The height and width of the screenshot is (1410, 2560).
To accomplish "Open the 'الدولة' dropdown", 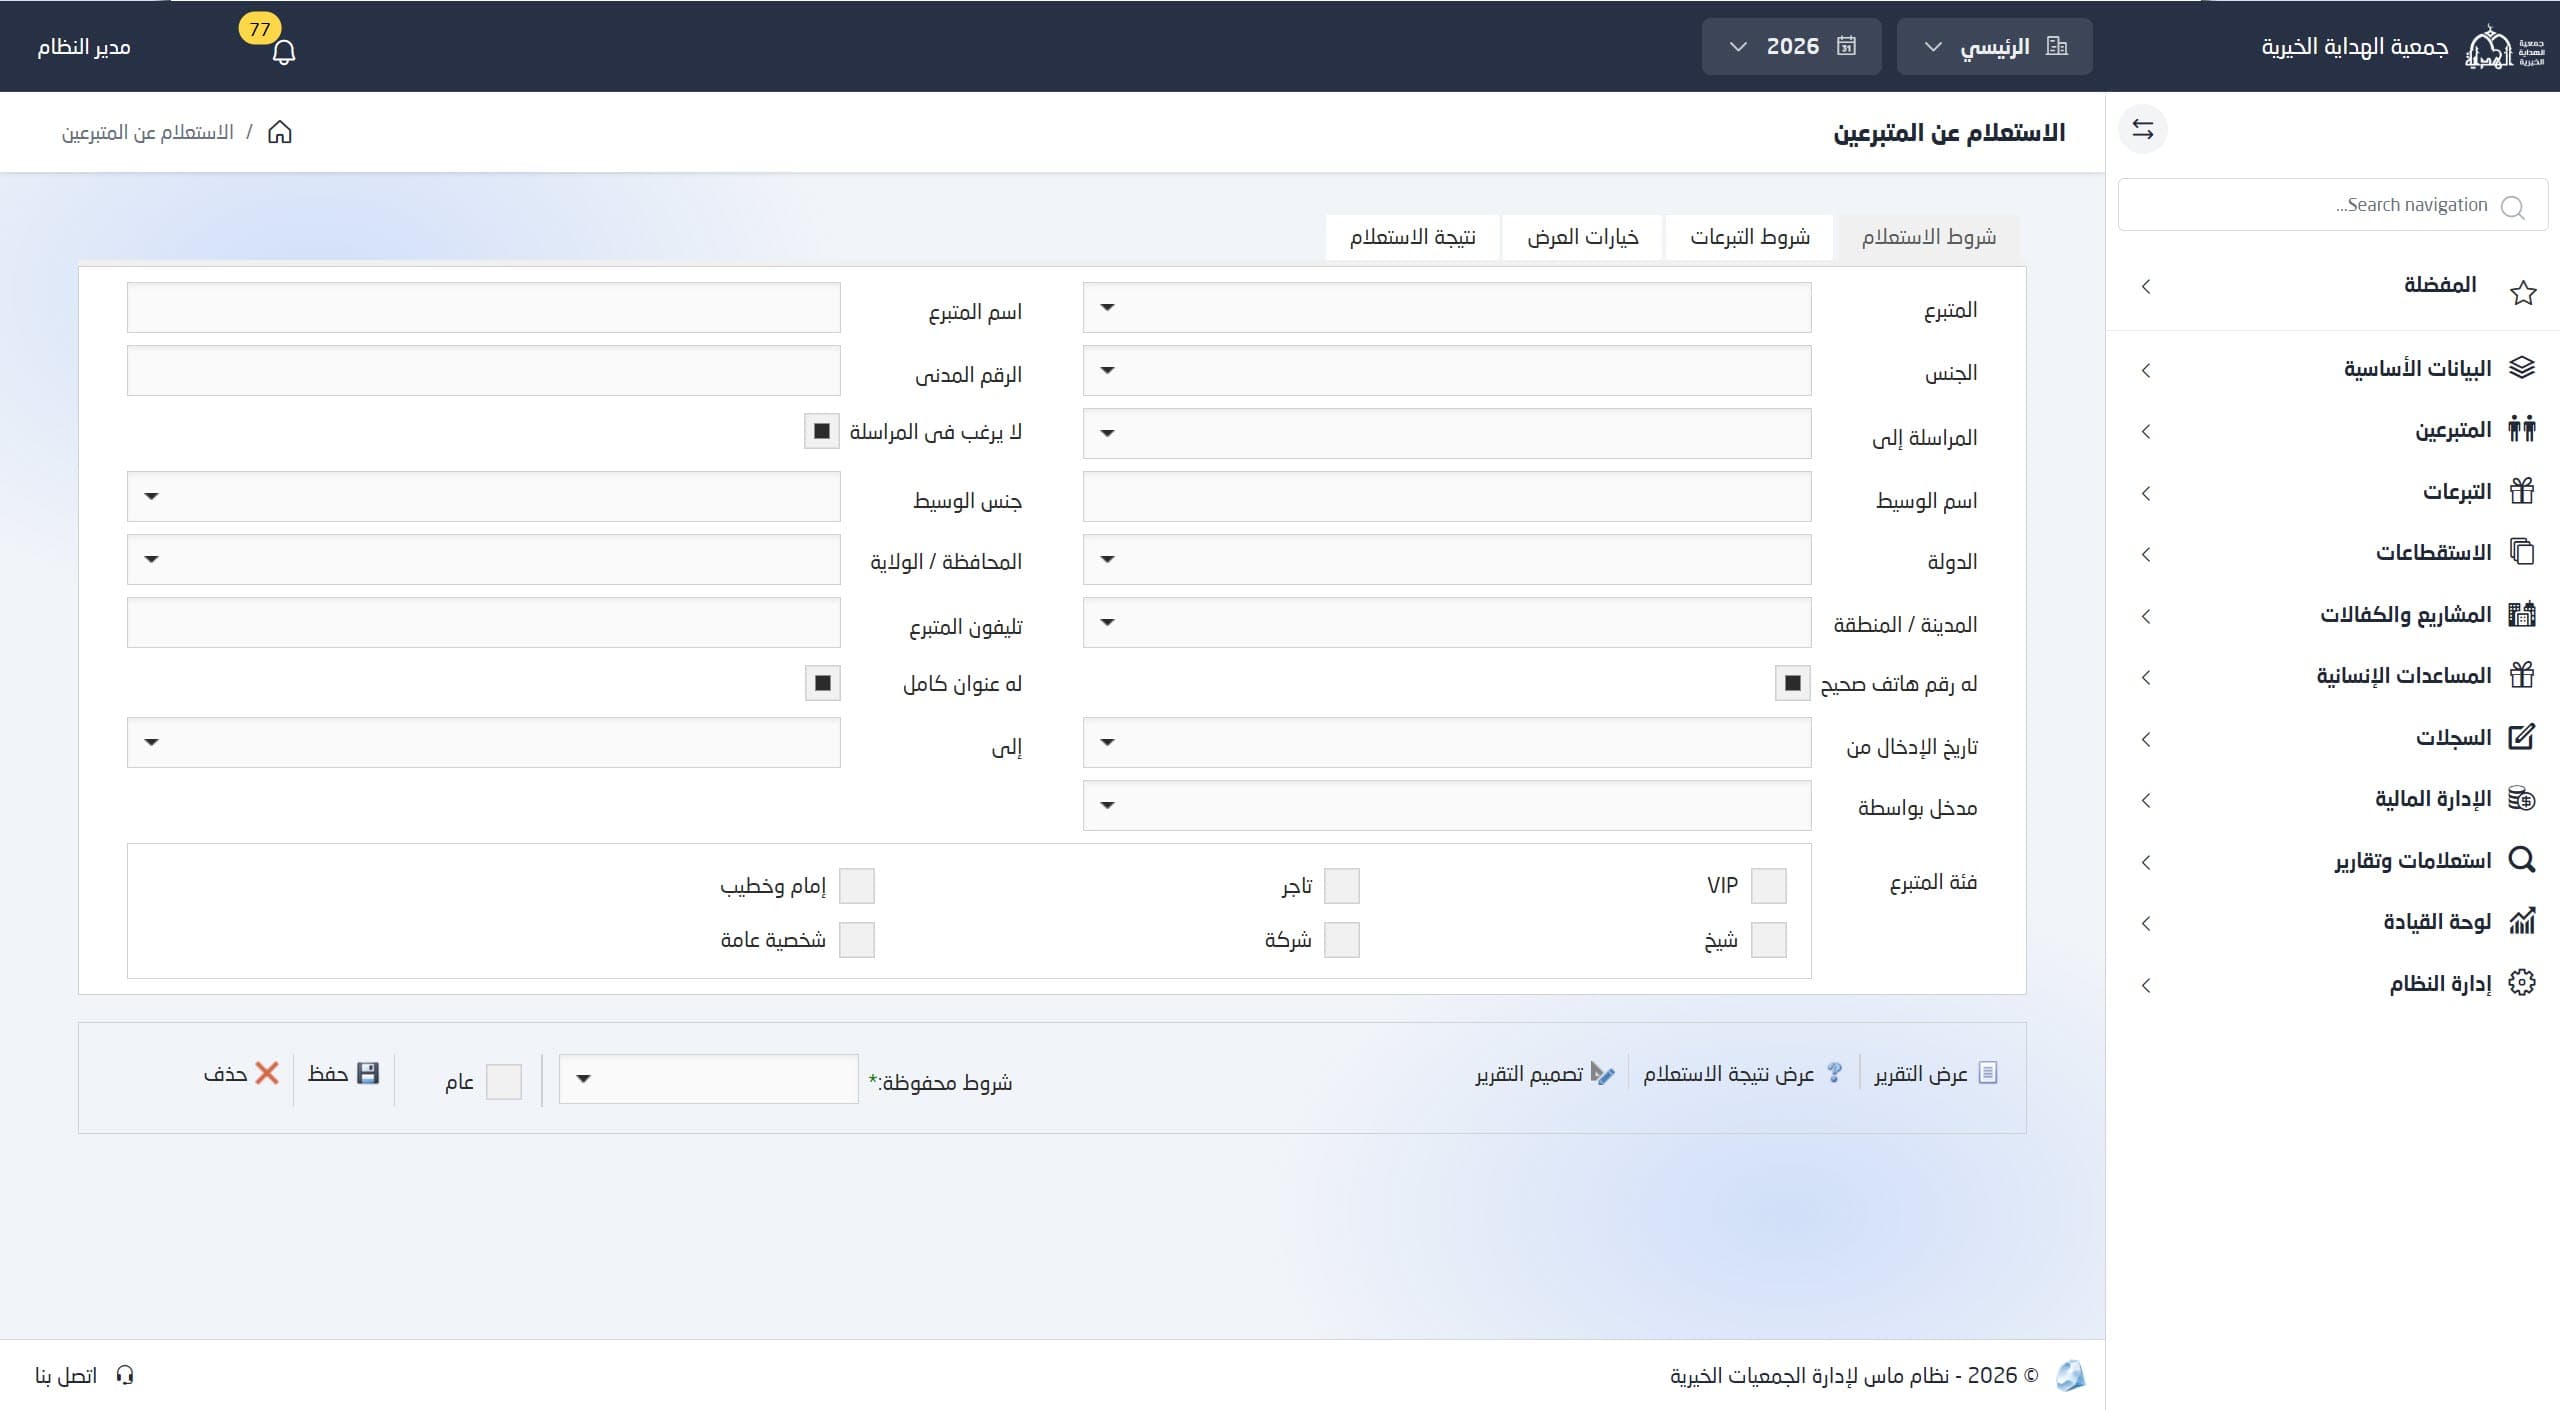I will pos(1446,559).
